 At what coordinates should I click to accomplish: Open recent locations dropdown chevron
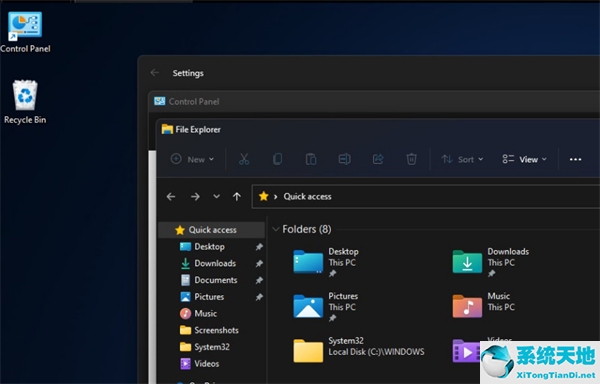(217, 197)
